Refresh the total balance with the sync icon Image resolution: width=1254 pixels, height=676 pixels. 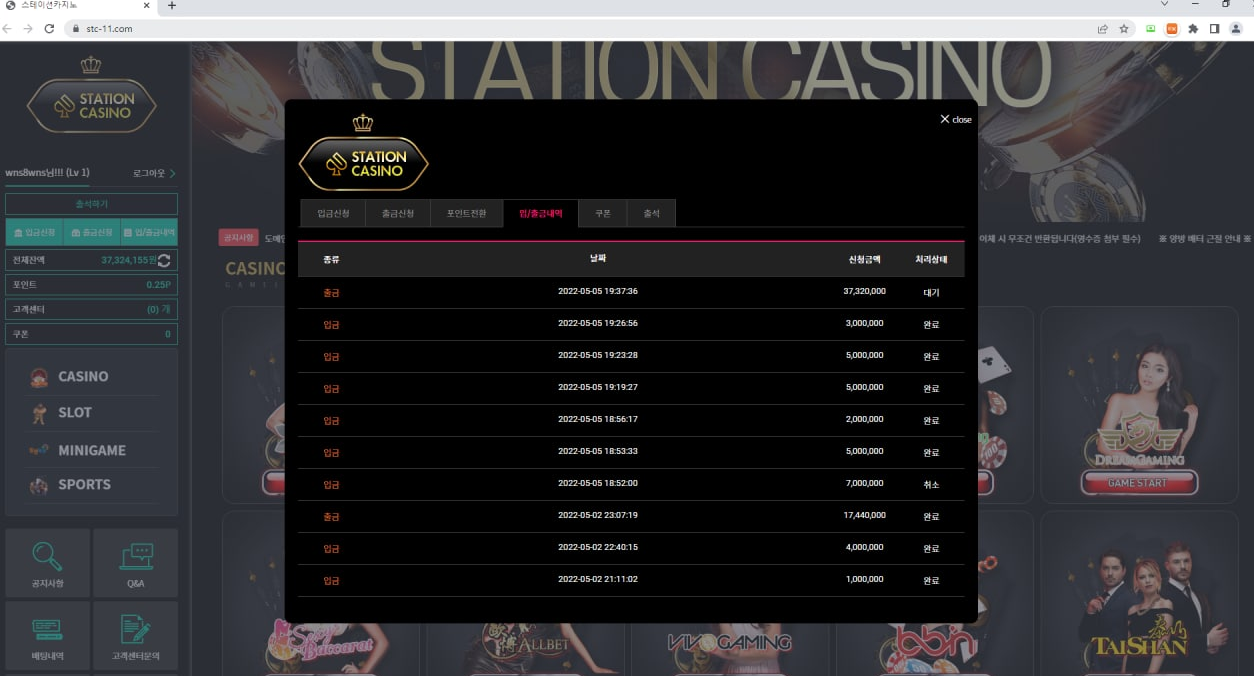[x=164, y=260]
